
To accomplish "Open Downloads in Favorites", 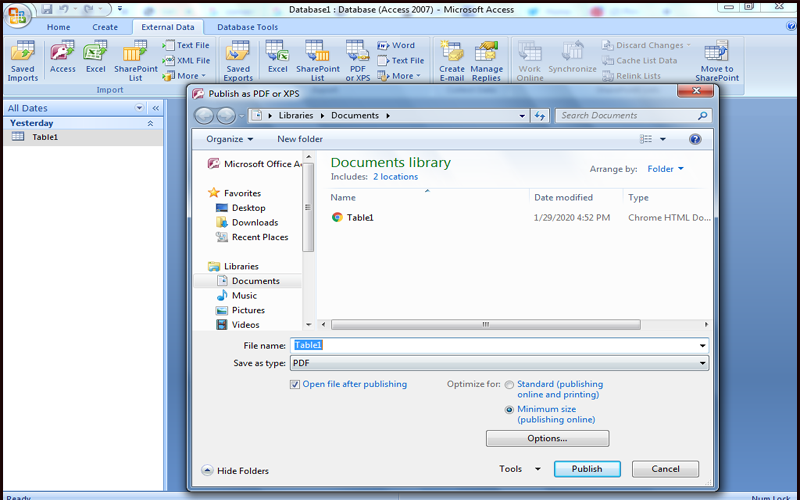I will click(247, 223).
